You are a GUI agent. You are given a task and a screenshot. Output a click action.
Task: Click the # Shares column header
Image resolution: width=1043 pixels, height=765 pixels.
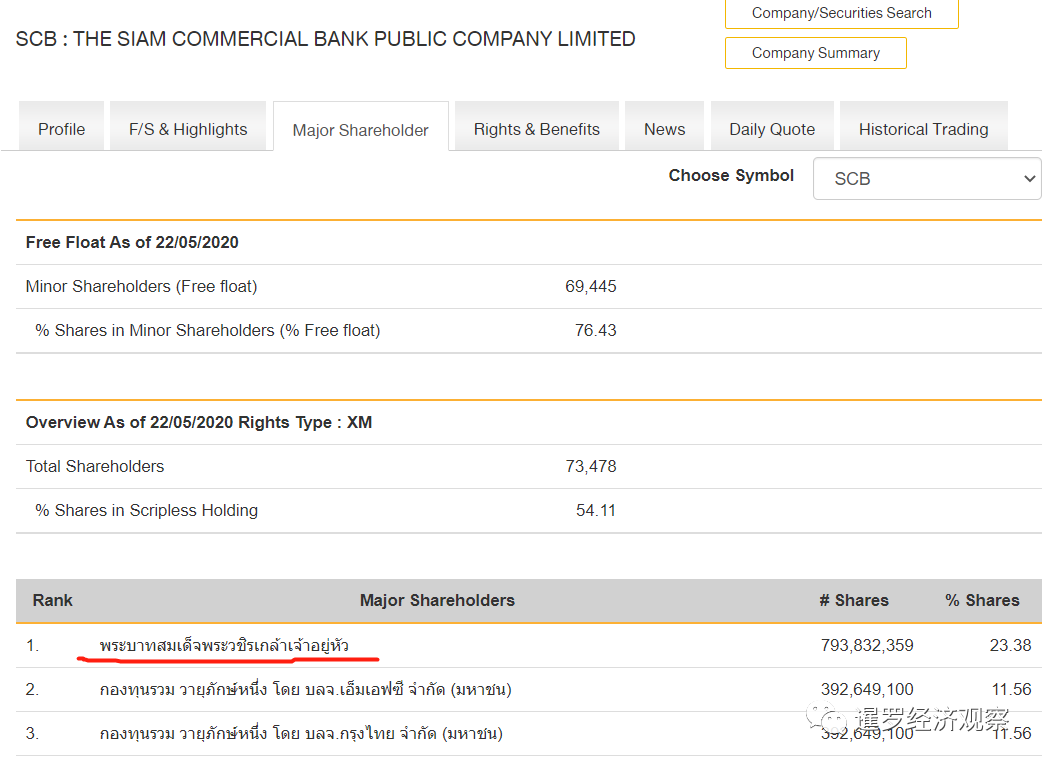853,600
